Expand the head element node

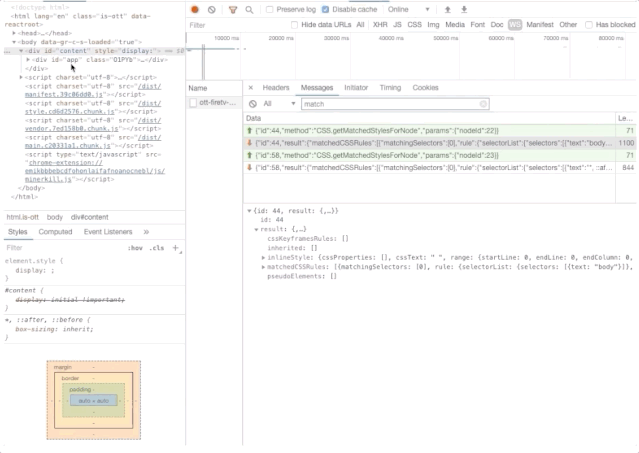click(x=14, y=33)
